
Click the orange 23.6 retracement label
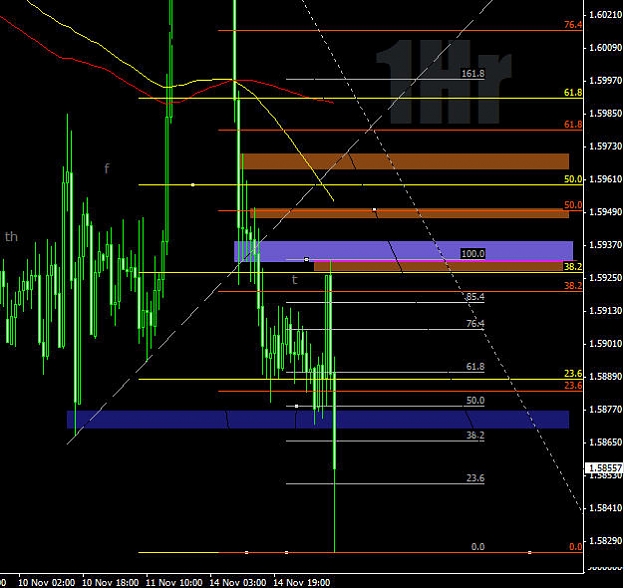tap(573, 385)
